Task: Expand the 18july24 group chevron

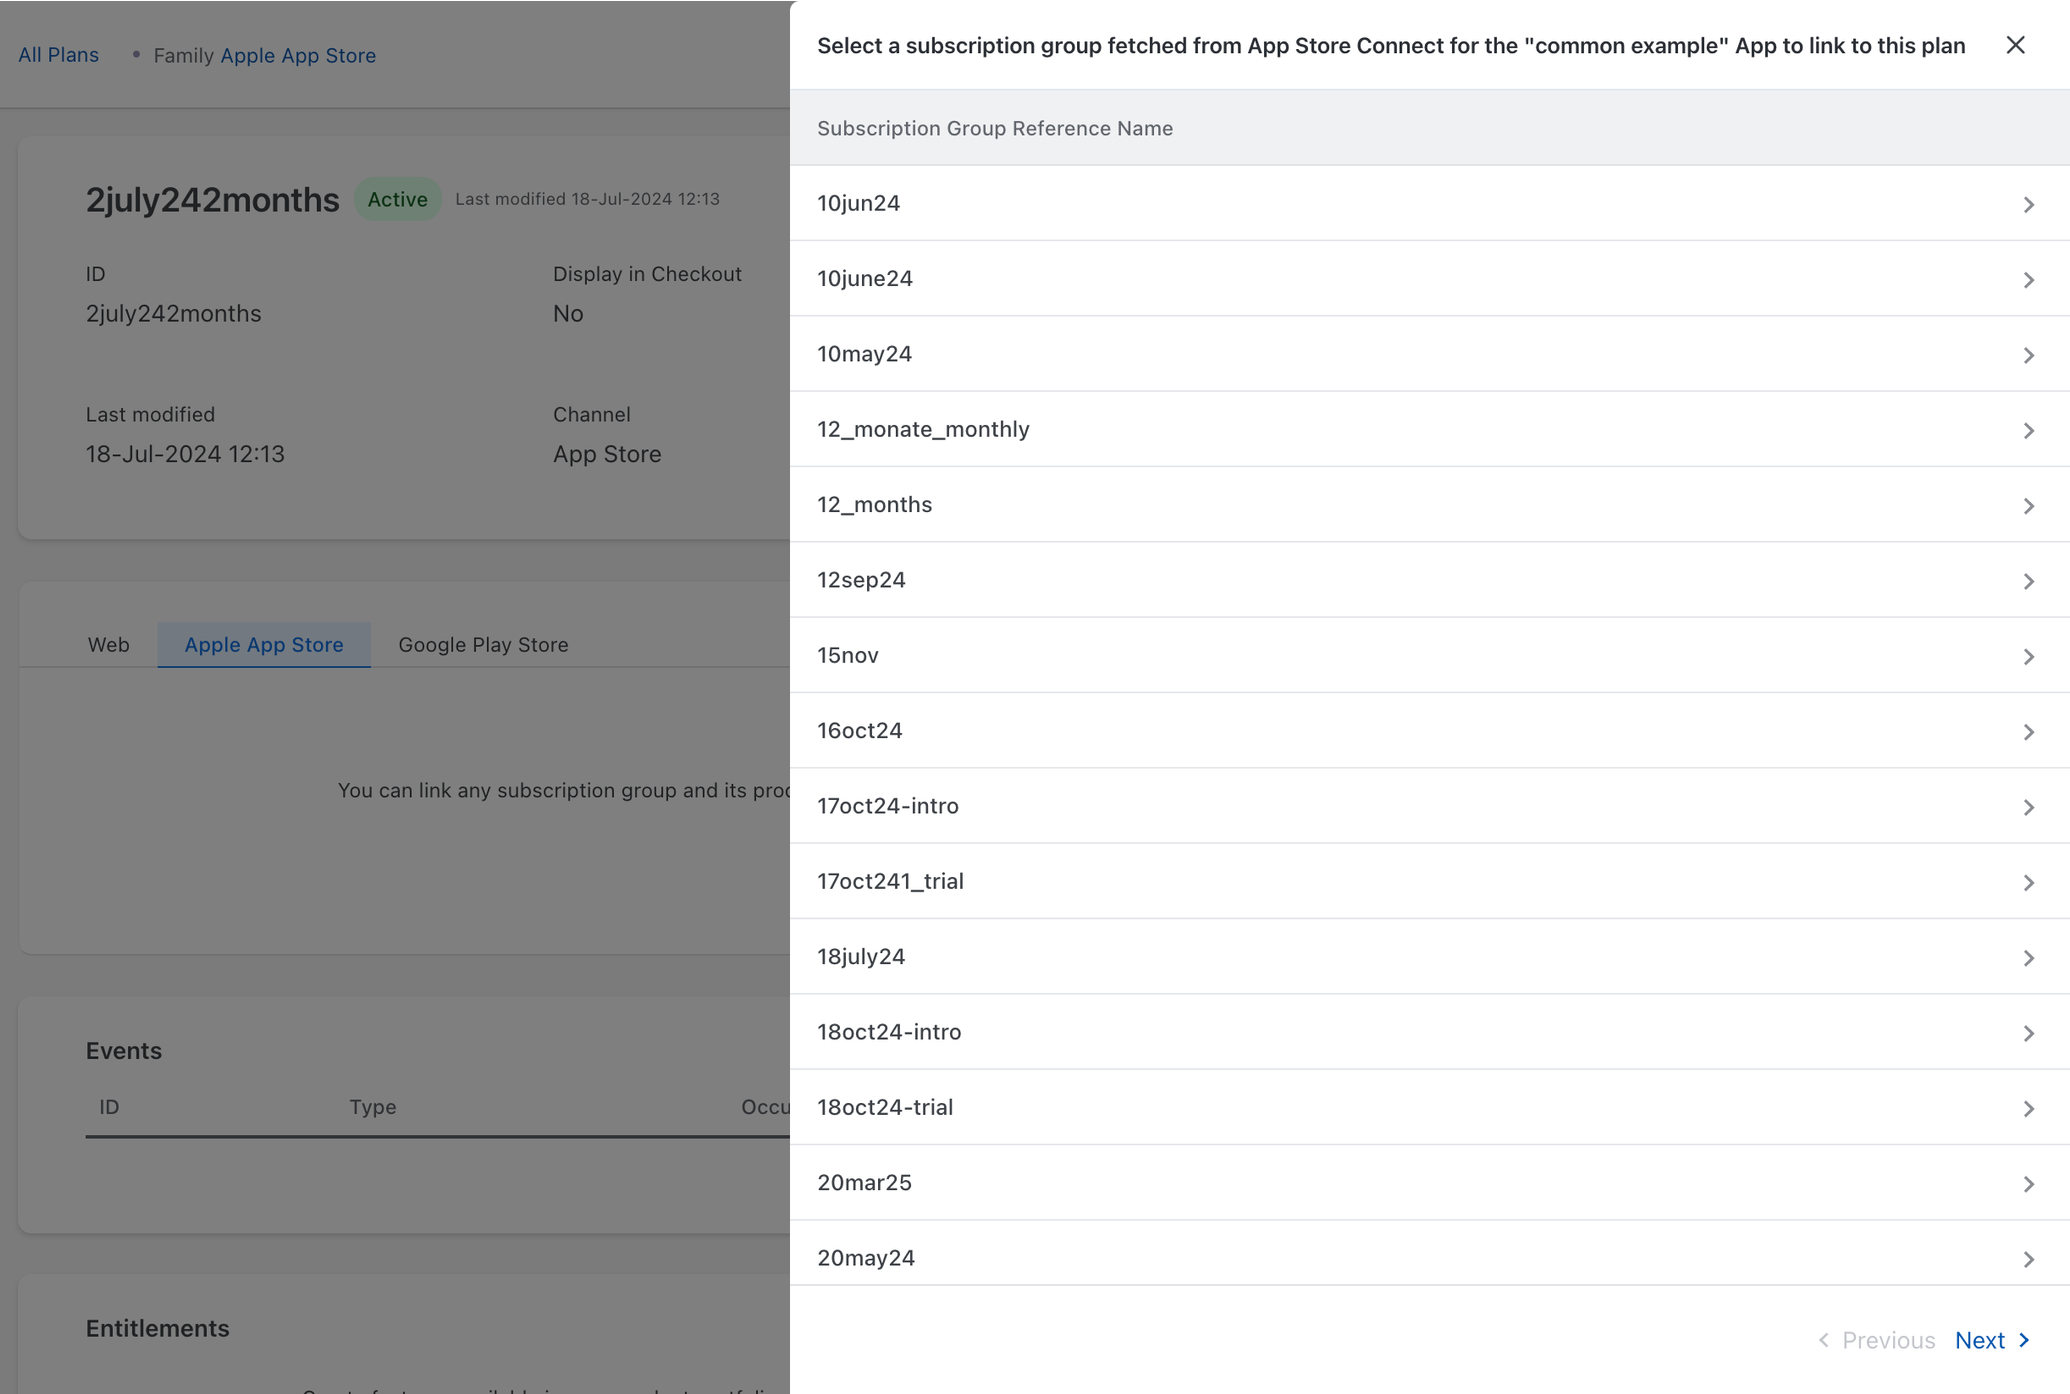Action: [2028, 958]
